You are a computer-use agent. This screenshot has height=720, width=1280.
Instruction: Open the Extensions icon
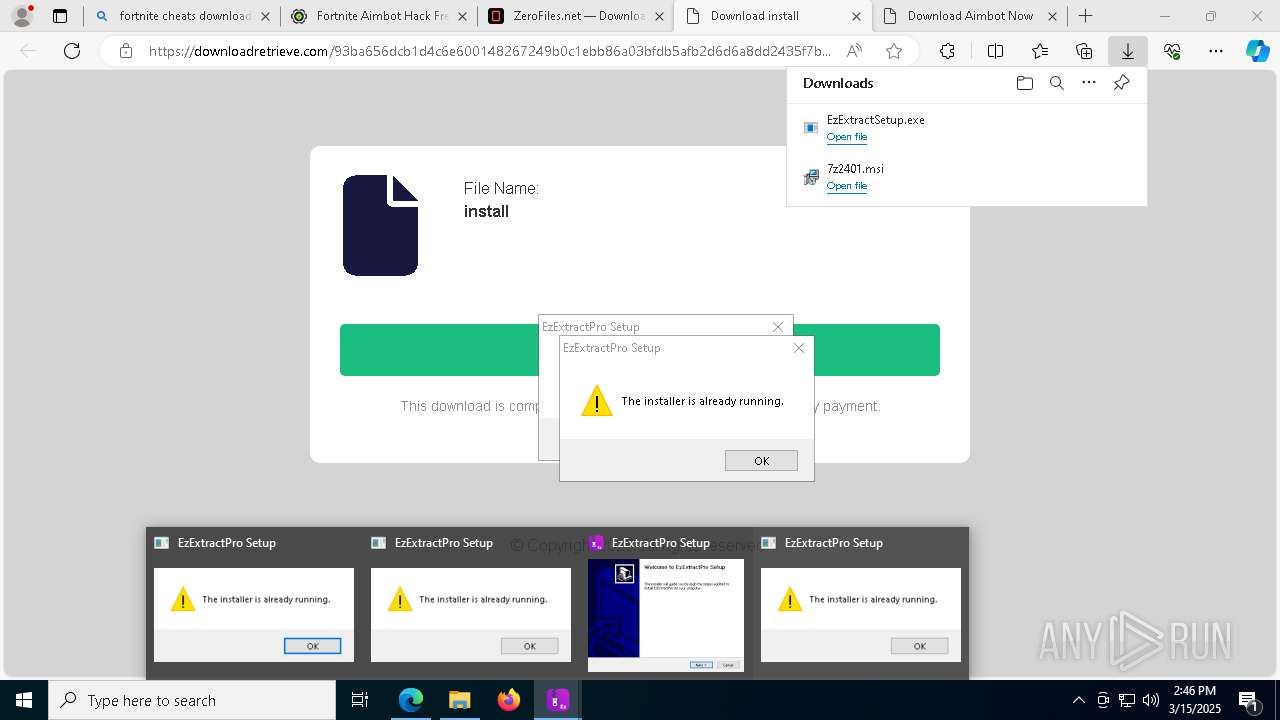click(x=947, y=51)
